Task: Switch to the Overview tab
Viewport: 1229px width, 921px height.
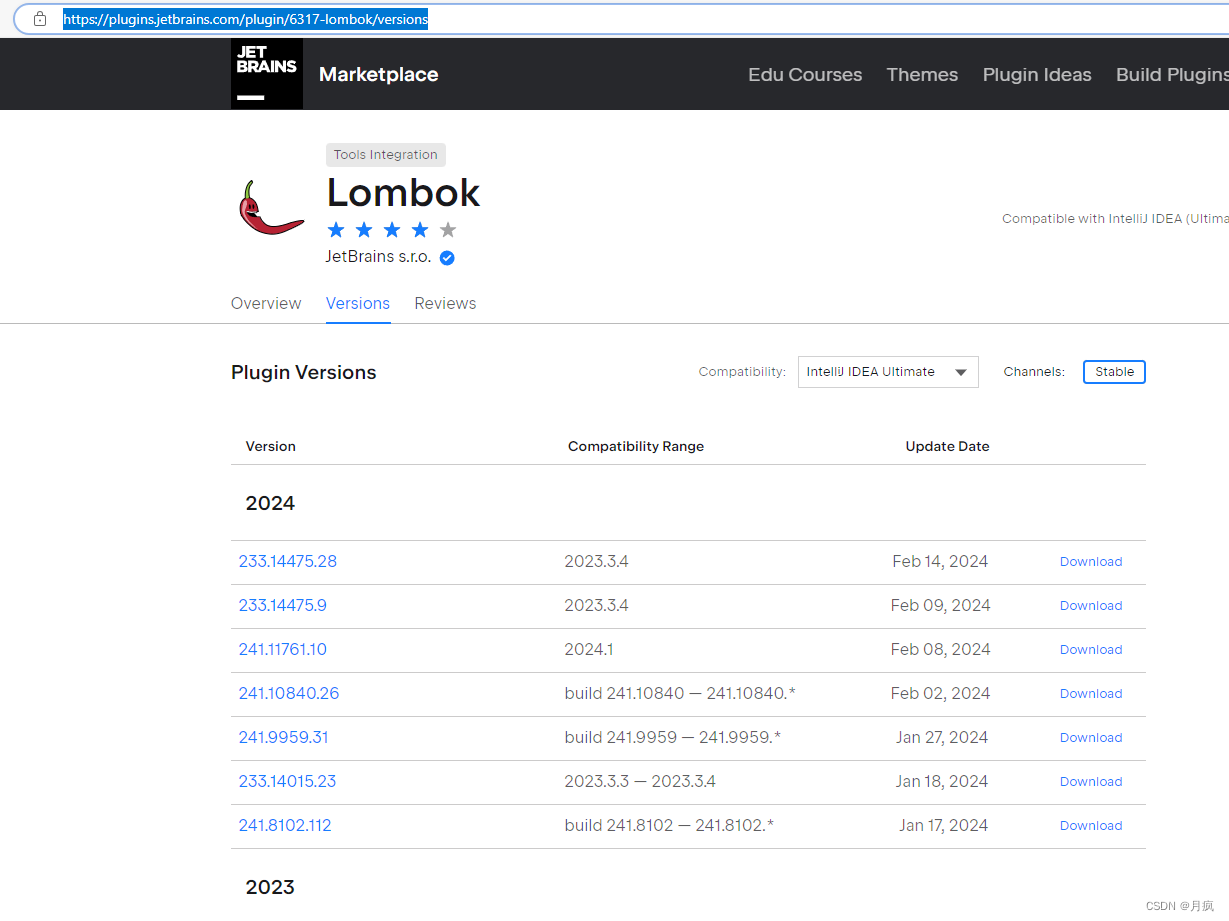Action: [266, 303]
